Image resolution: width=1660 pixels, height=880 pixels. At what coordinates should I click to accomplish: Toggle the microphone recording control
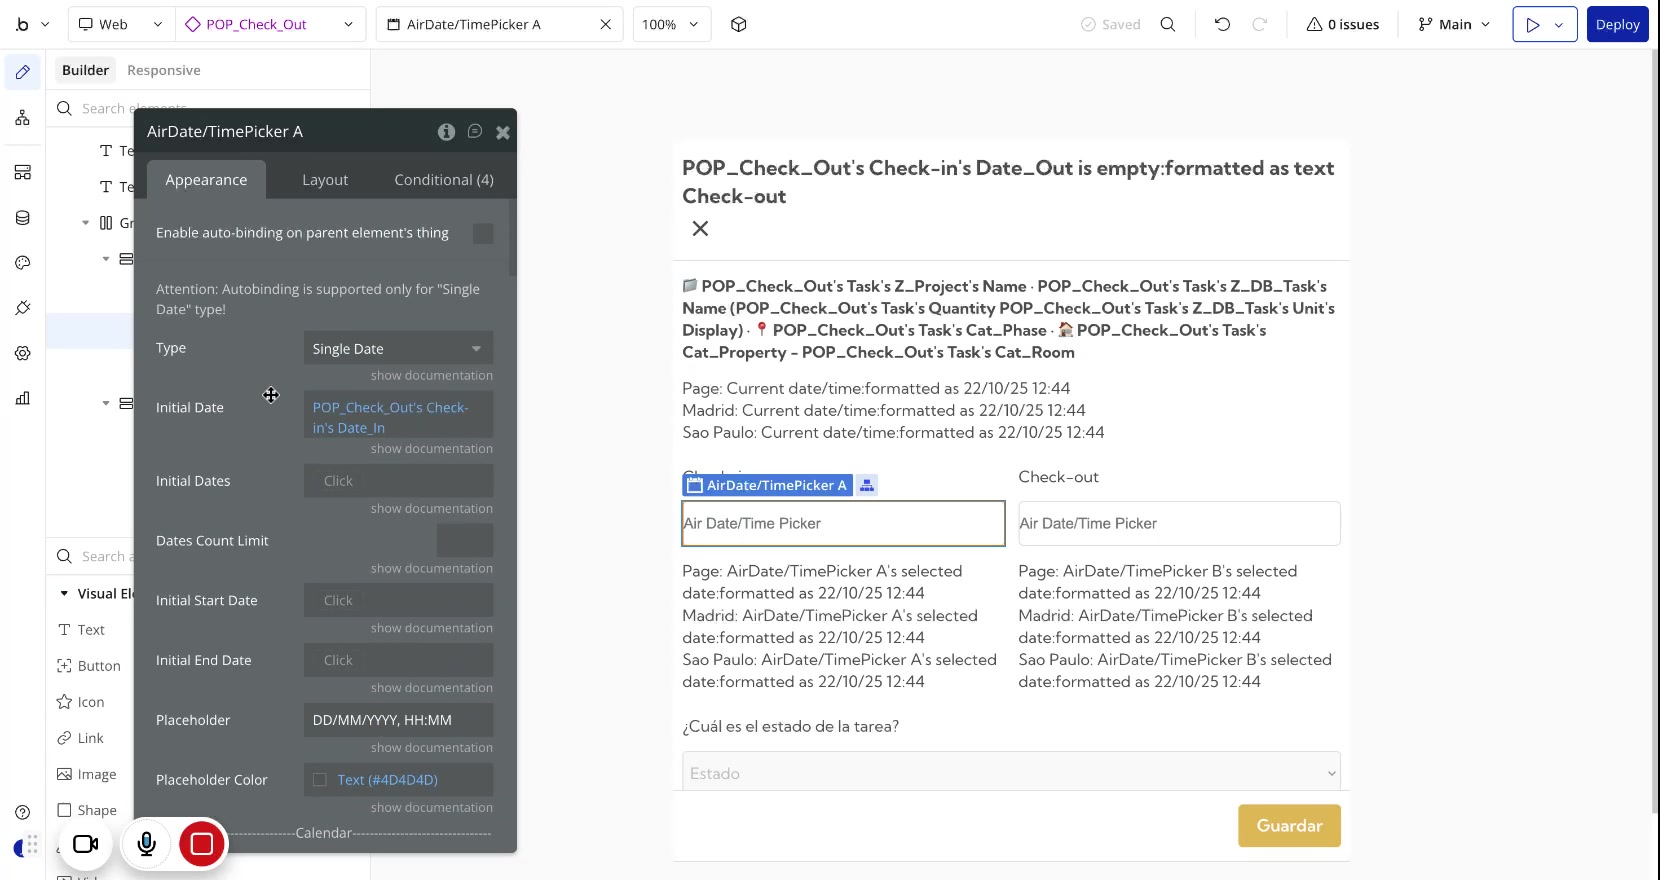click(x=146, y=844)
